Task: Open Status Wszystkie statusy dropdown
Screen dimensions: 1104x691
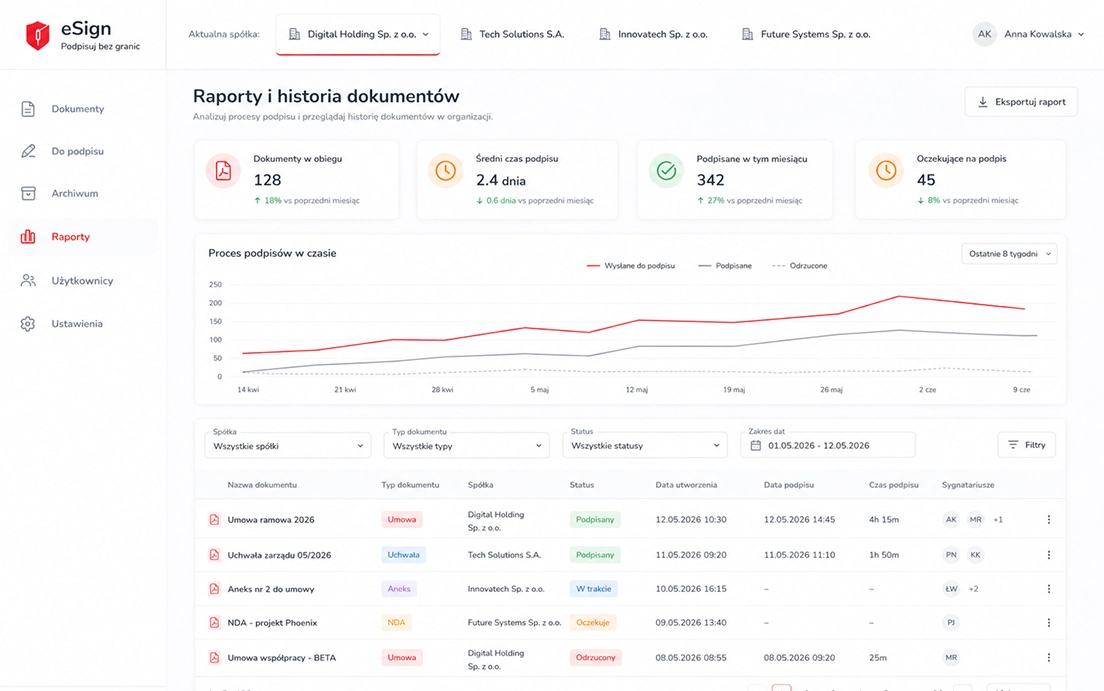Action: 645,445
